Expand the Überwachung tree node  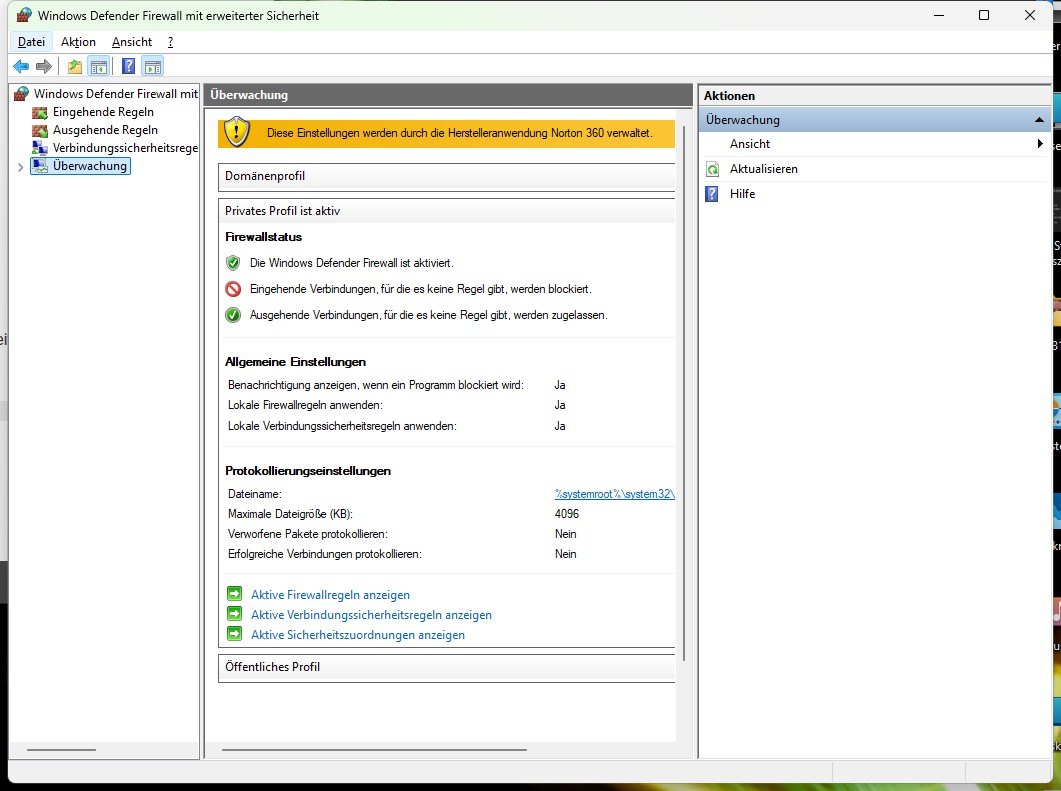(20, 167)
